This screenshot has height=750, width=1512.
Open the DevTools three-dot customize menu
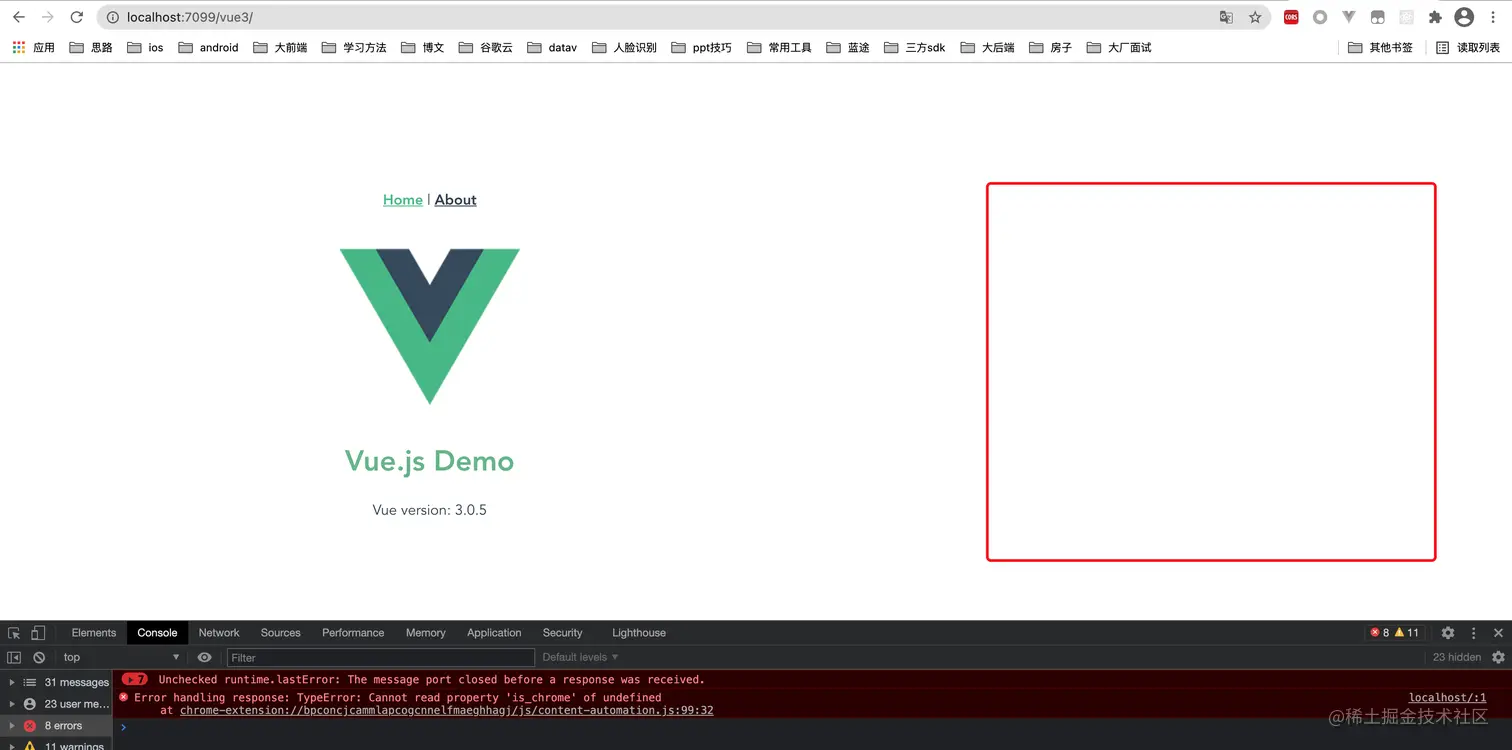[1473, 633]
